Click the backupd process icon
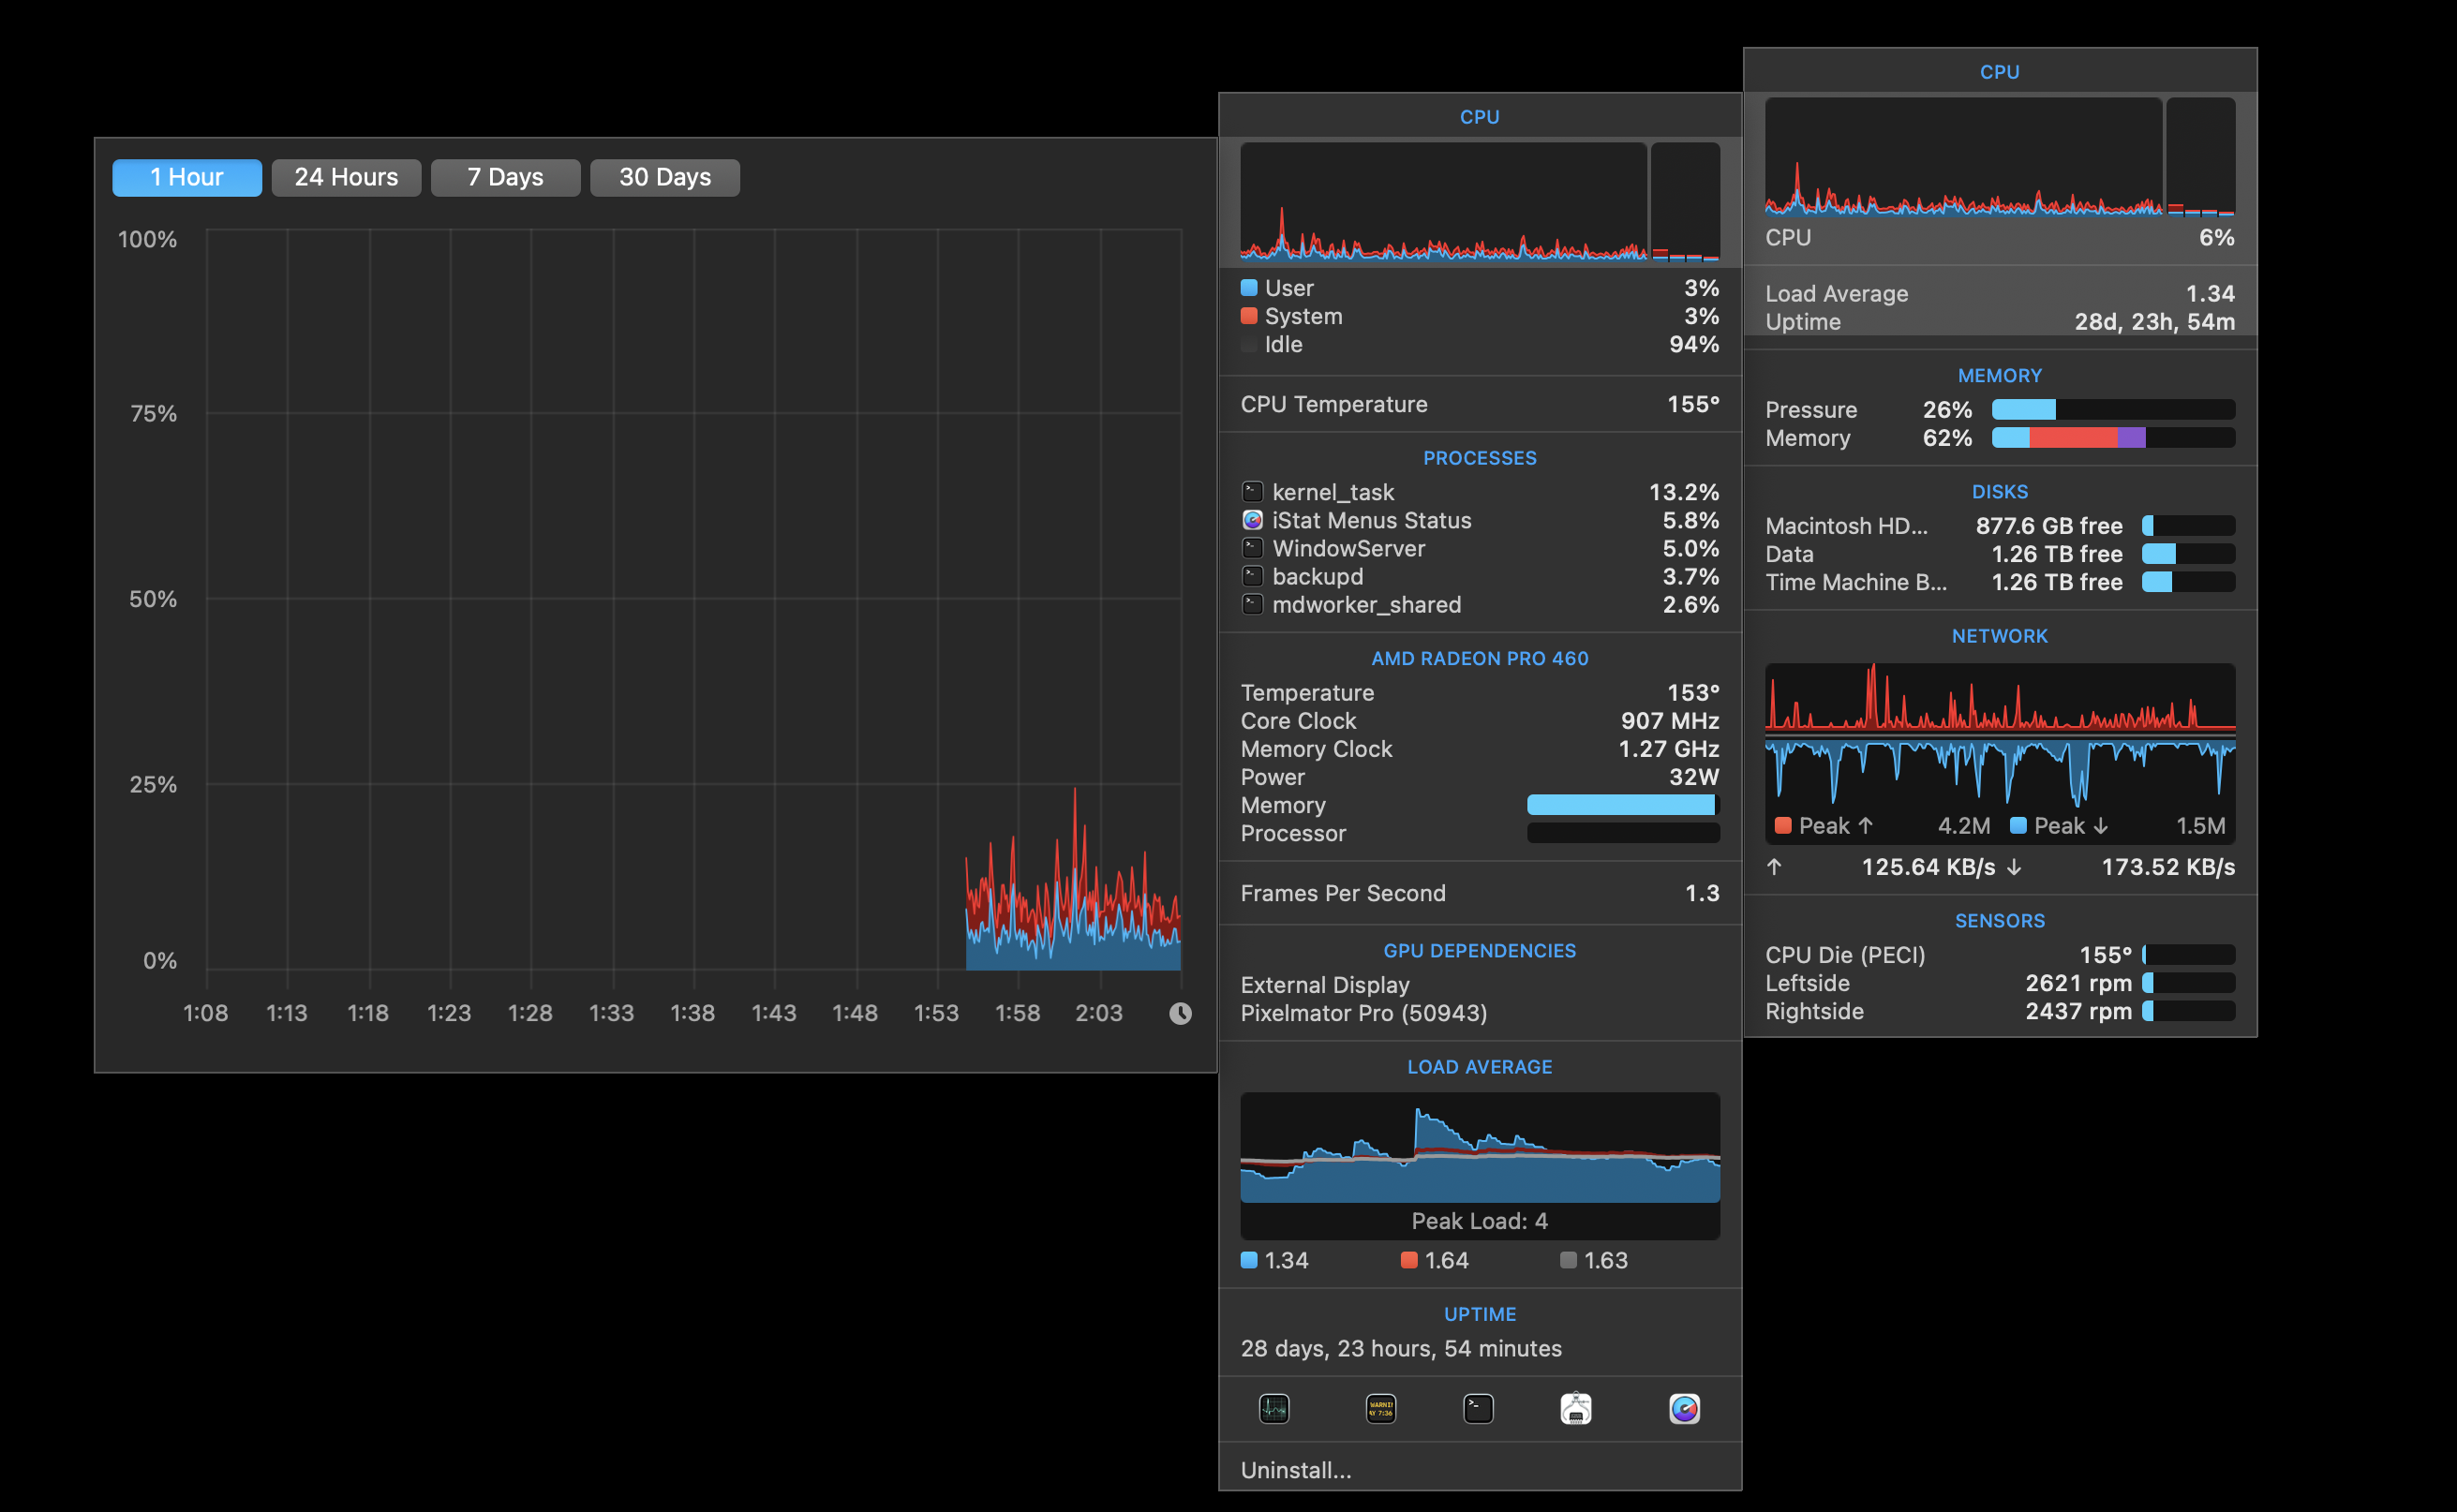 [x=1252, y=576]
